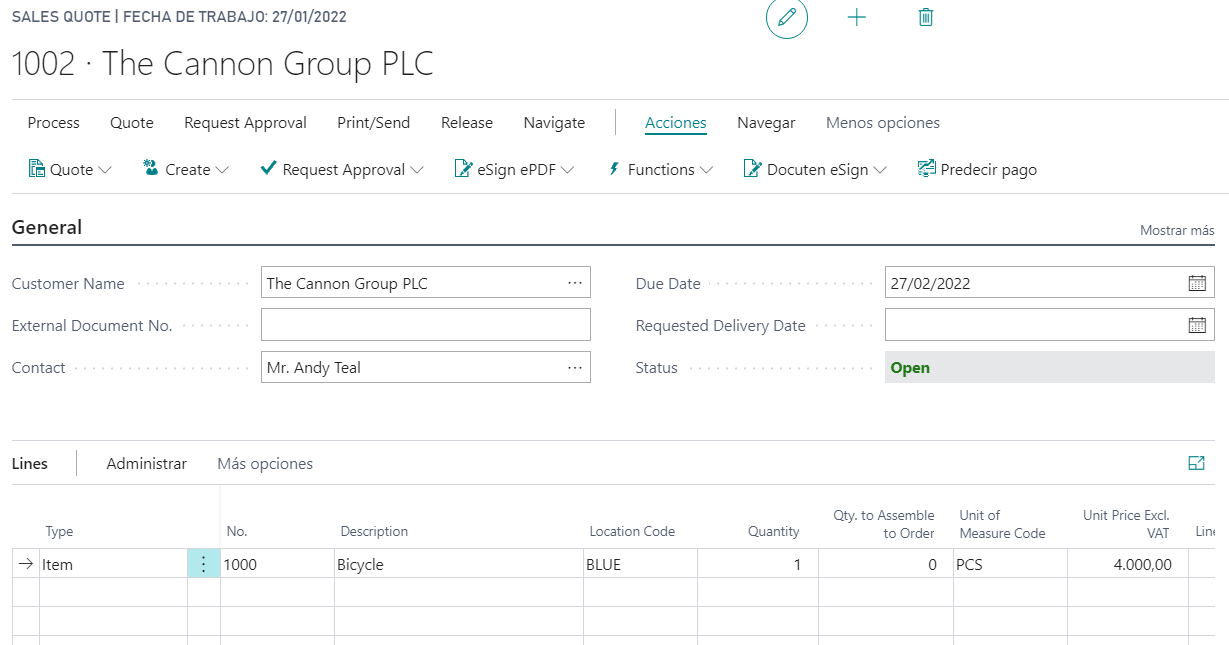Open row options for Bicycle line

click(204, 564)
